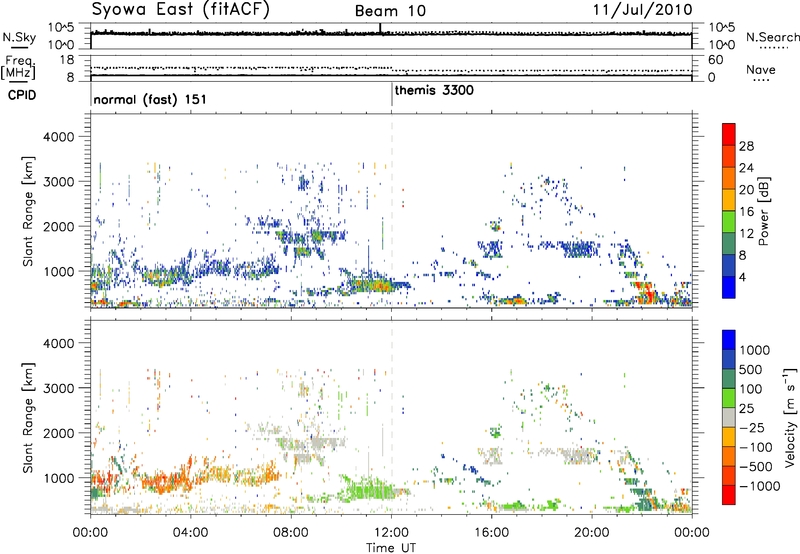Click 'Slant Range [km]' label of the velocity panel
The height and width of the screenshot is (554, 800).
(x=28, y=418)
